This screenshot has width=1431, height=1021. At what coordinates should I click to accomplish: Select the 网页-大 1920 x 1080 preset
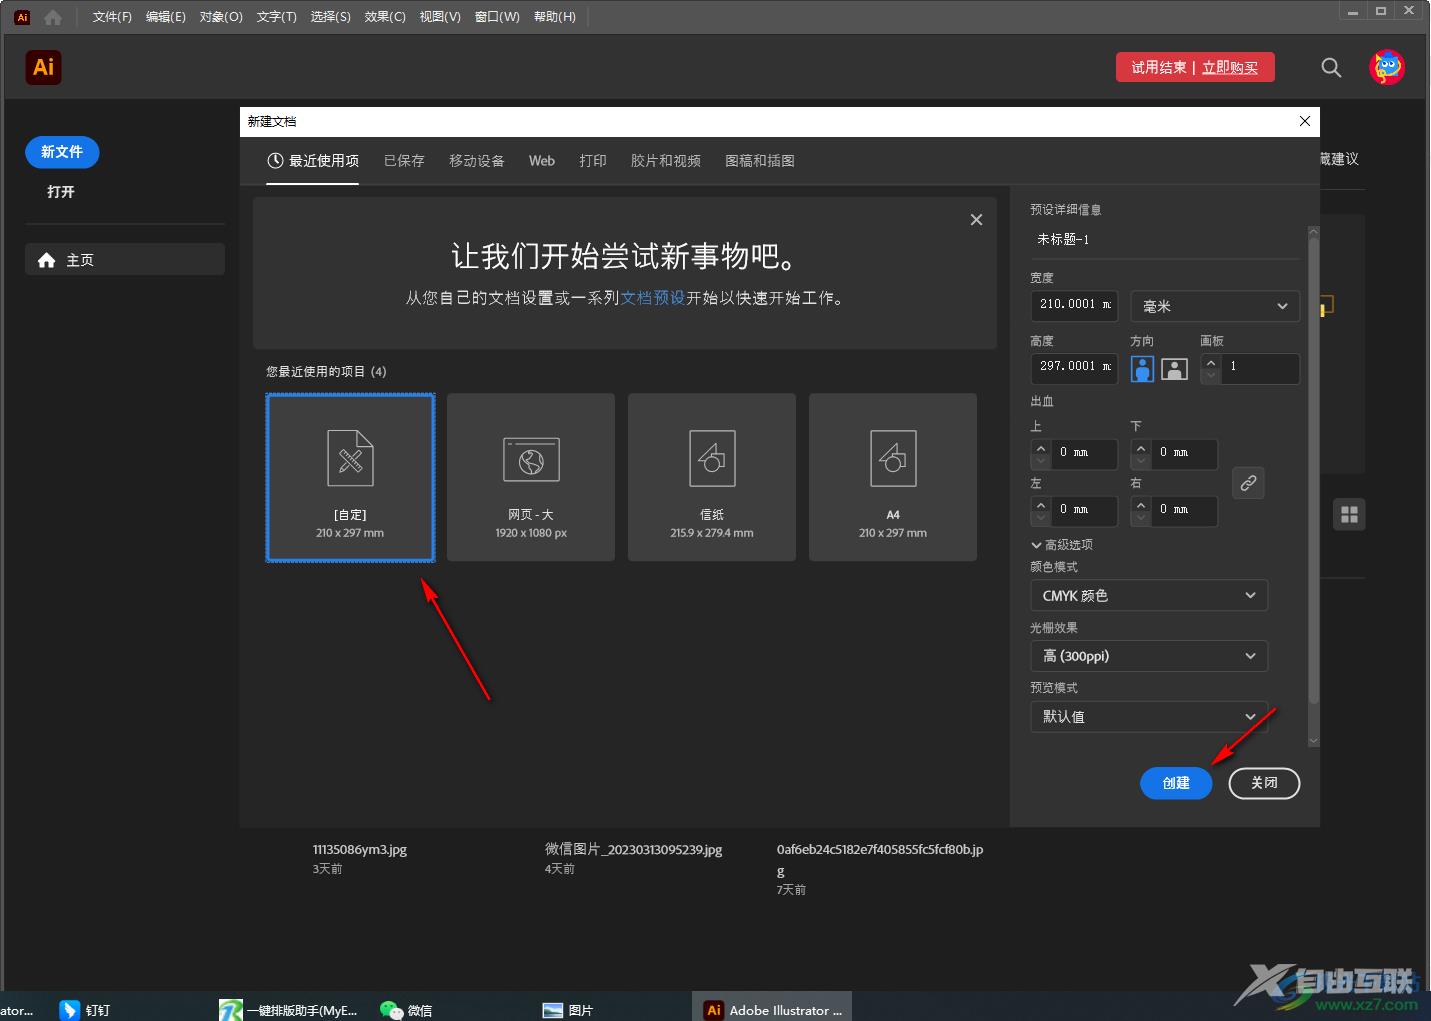tap(531, 477)
